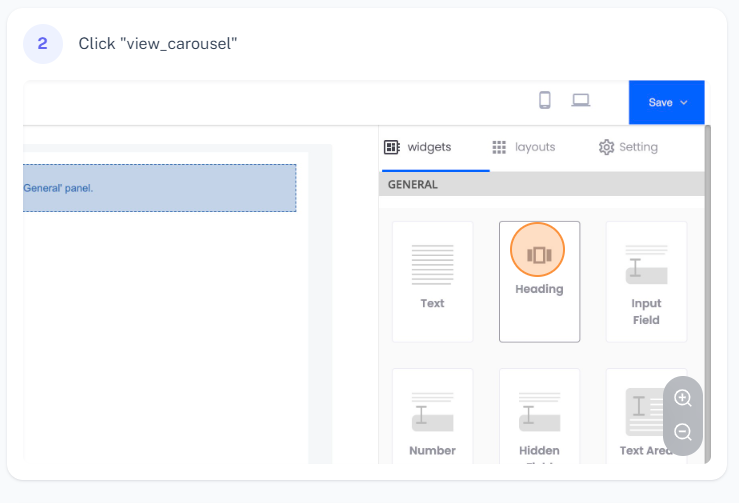
Task: Click the step title 'Click "view_carousel"' text
Action: (158, 44)
